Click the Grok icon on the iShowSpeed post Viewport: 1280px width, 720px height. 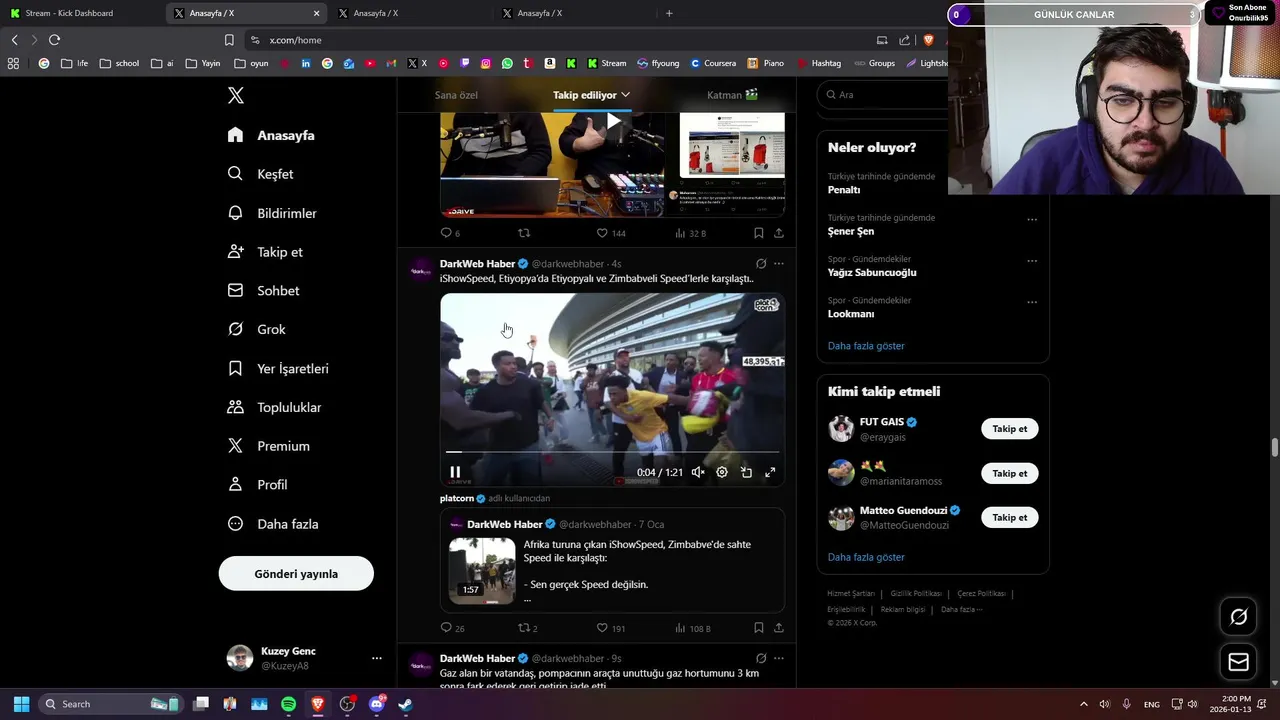(761, 264)
